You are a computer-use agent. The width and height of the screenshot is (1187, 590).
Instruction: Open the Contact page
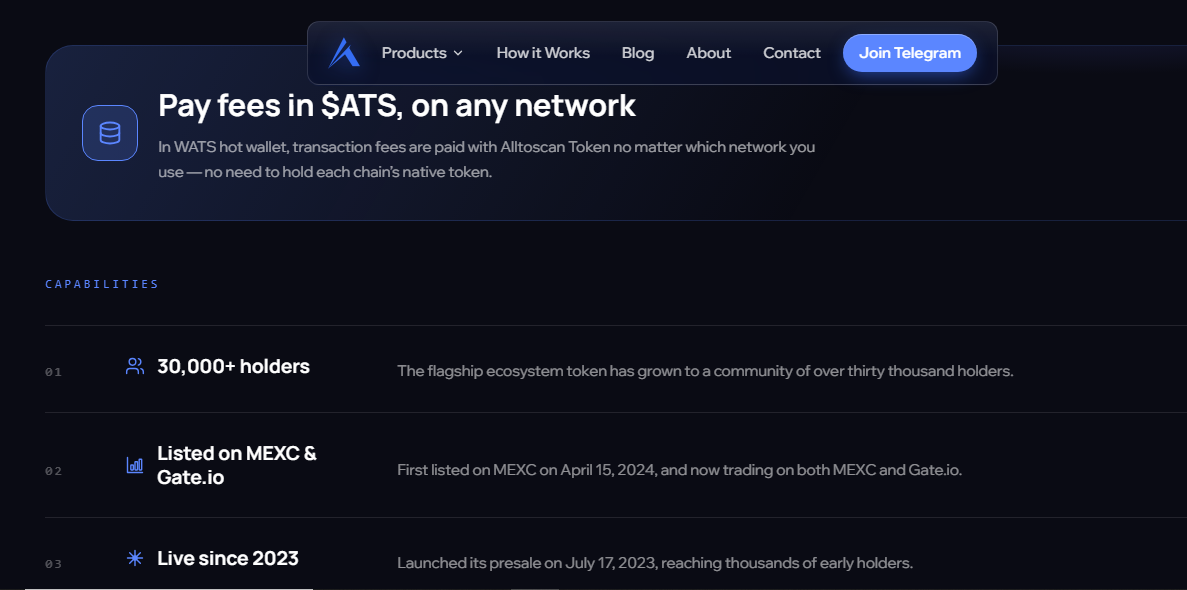click(x=792, y=53)
